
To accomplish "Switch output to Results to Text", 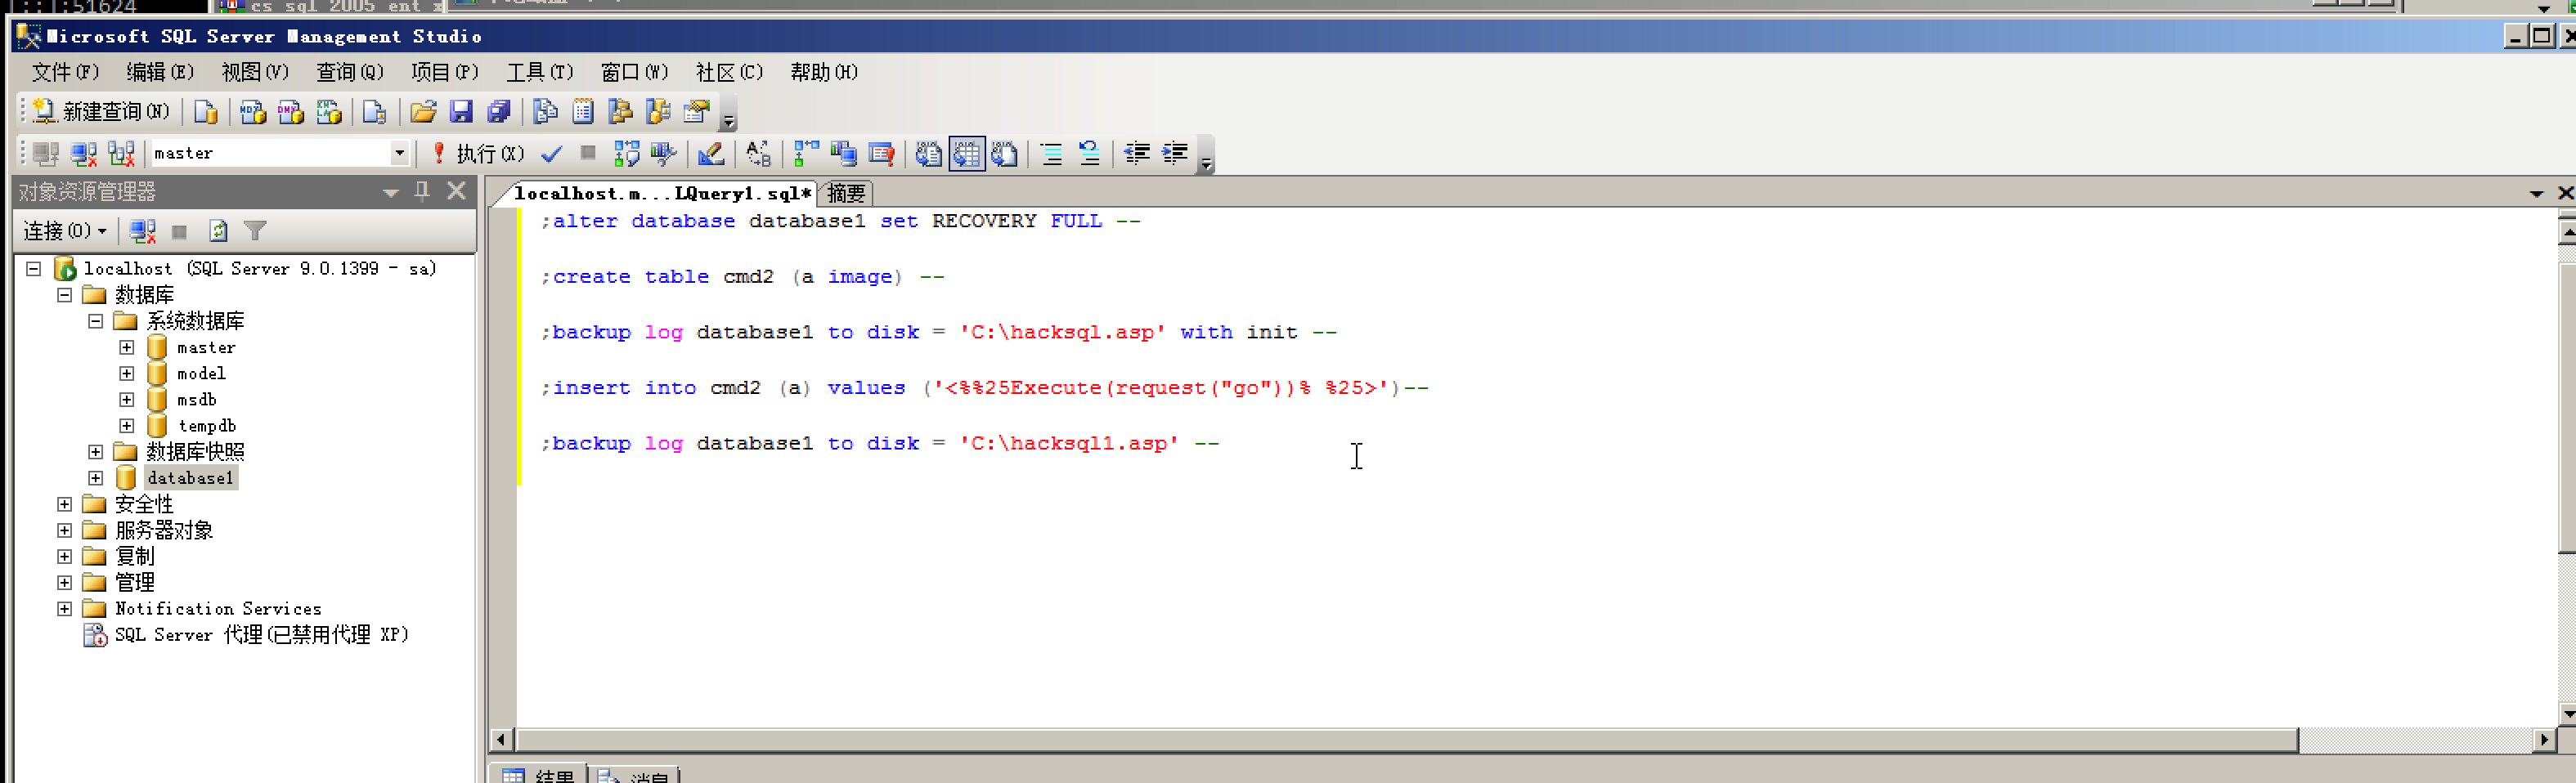I will [929, 153].
